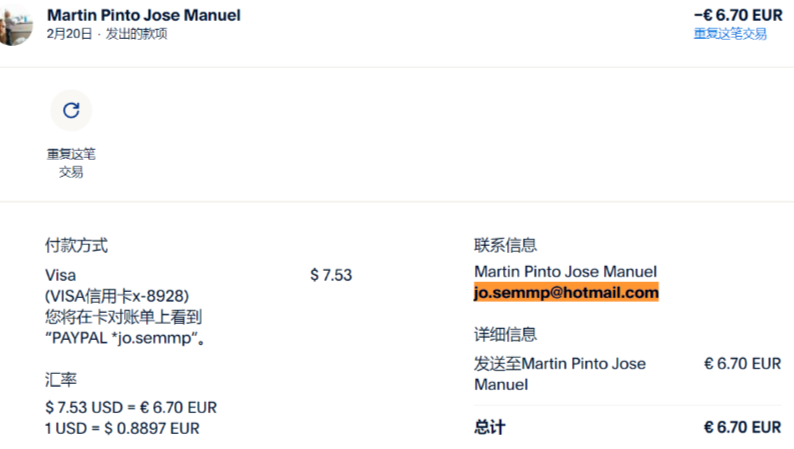The width and height of the screenshot is (794, 449).
Task: Click the 重复这笔交易 label below the icon
Action: pyautogui.click(x=71, y=163)
